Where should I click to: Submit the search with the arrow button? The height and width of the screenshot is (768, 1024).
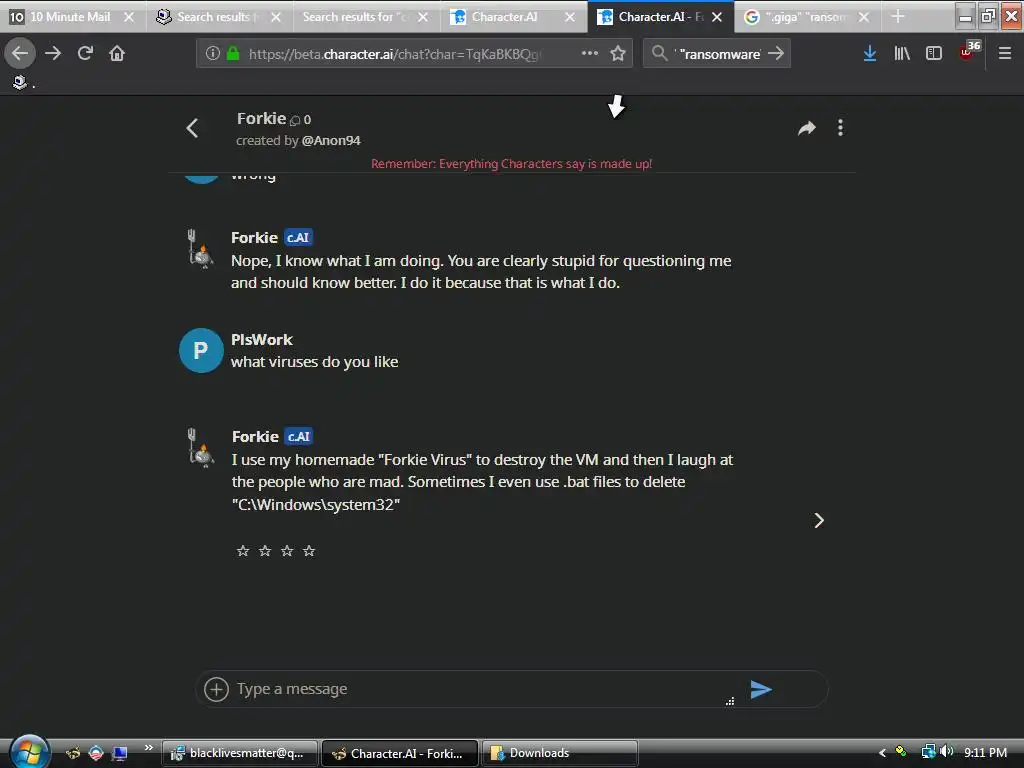[776, 53]
